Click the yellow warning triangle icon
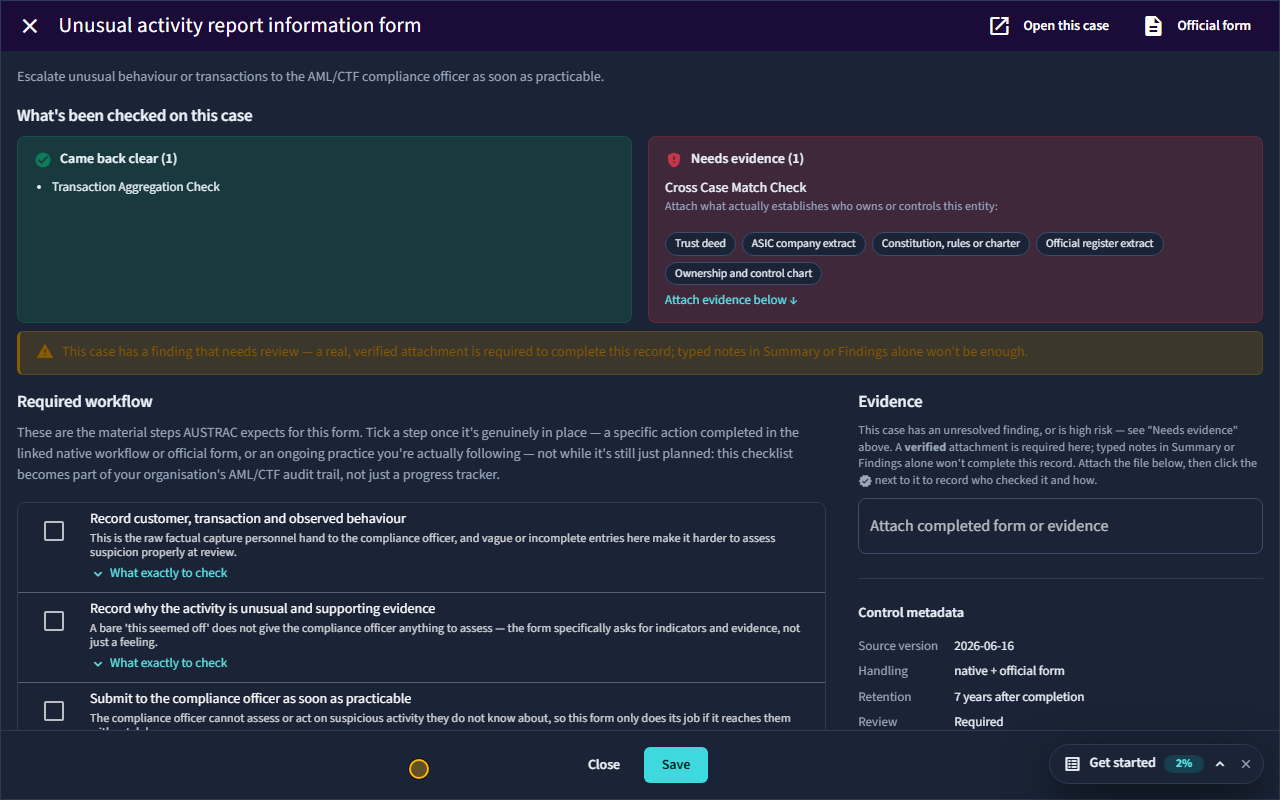 (x=45, y=352)
